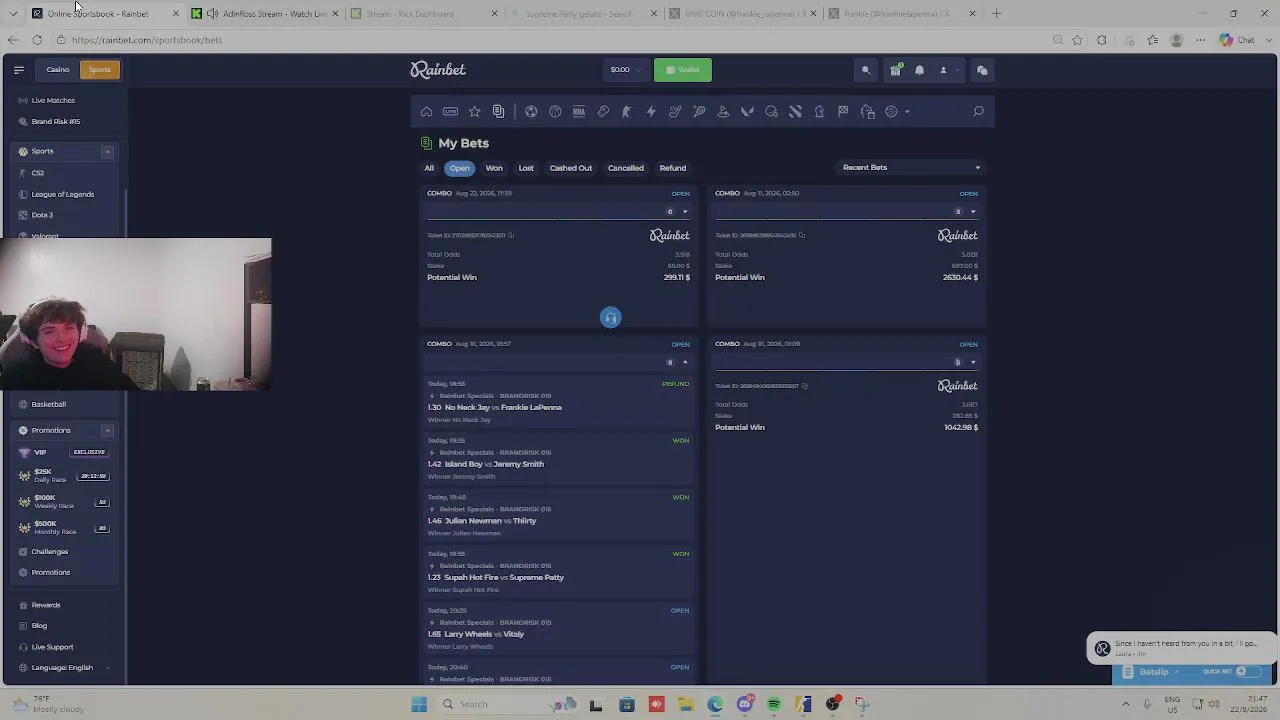Bookmark this page with the star icon
This screenshot has width=1280, height=720.
(x=1078, y=40)
